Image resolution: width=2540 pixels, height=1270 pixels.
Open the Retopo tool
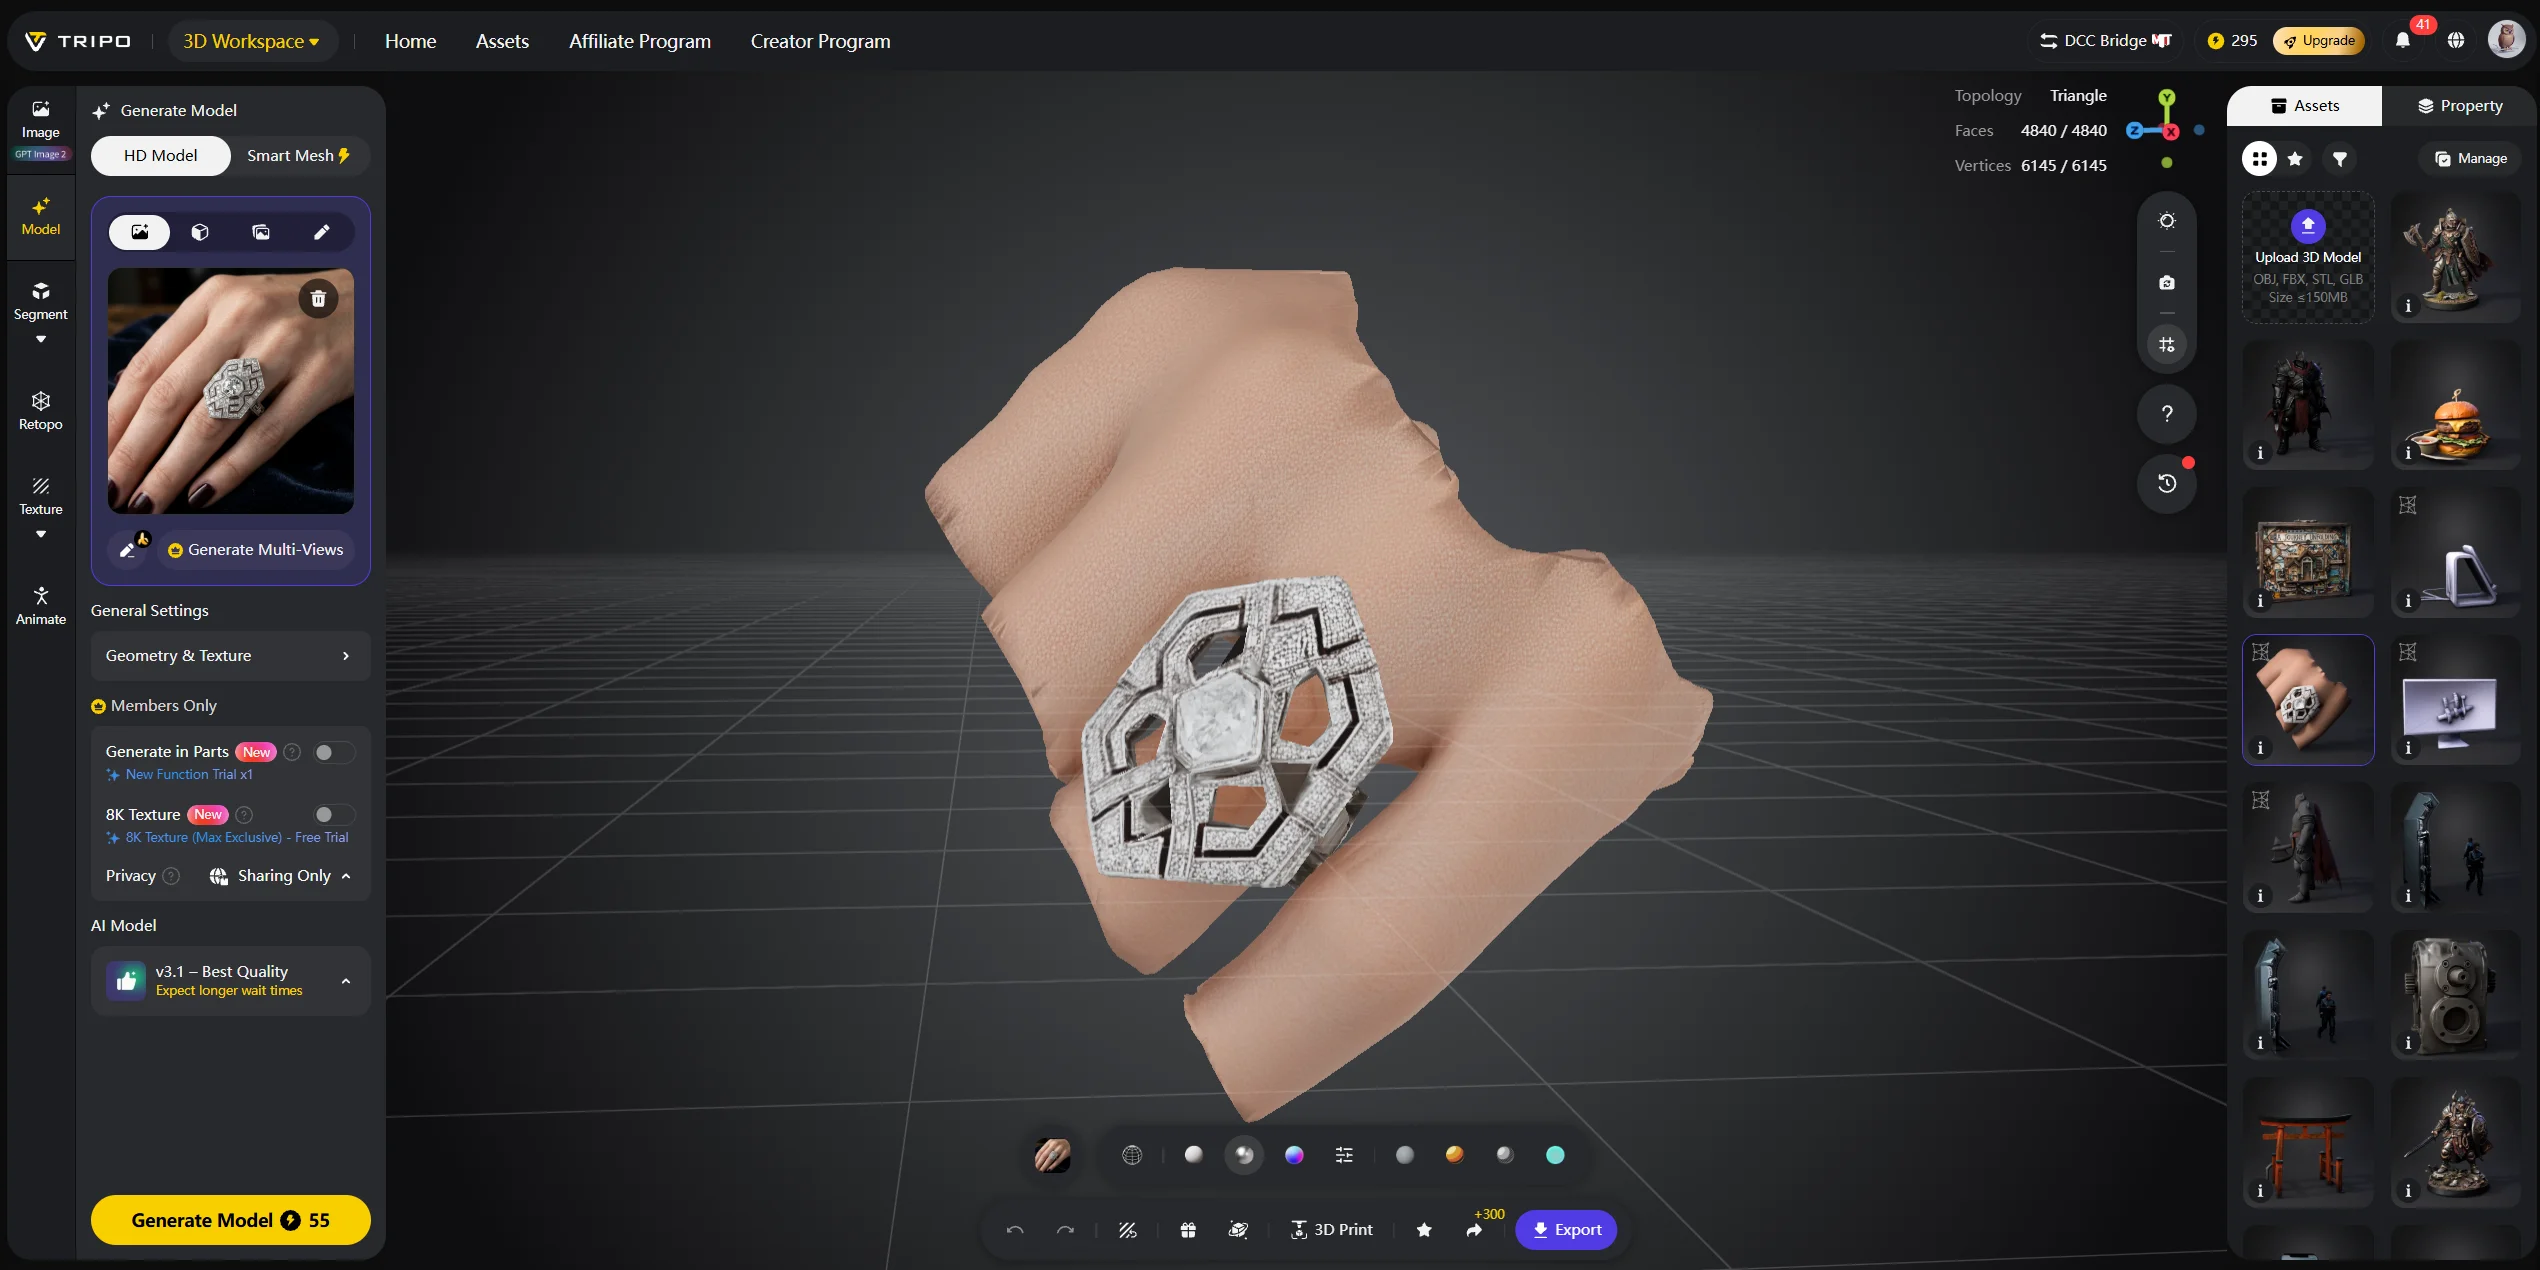coord(40,411)
